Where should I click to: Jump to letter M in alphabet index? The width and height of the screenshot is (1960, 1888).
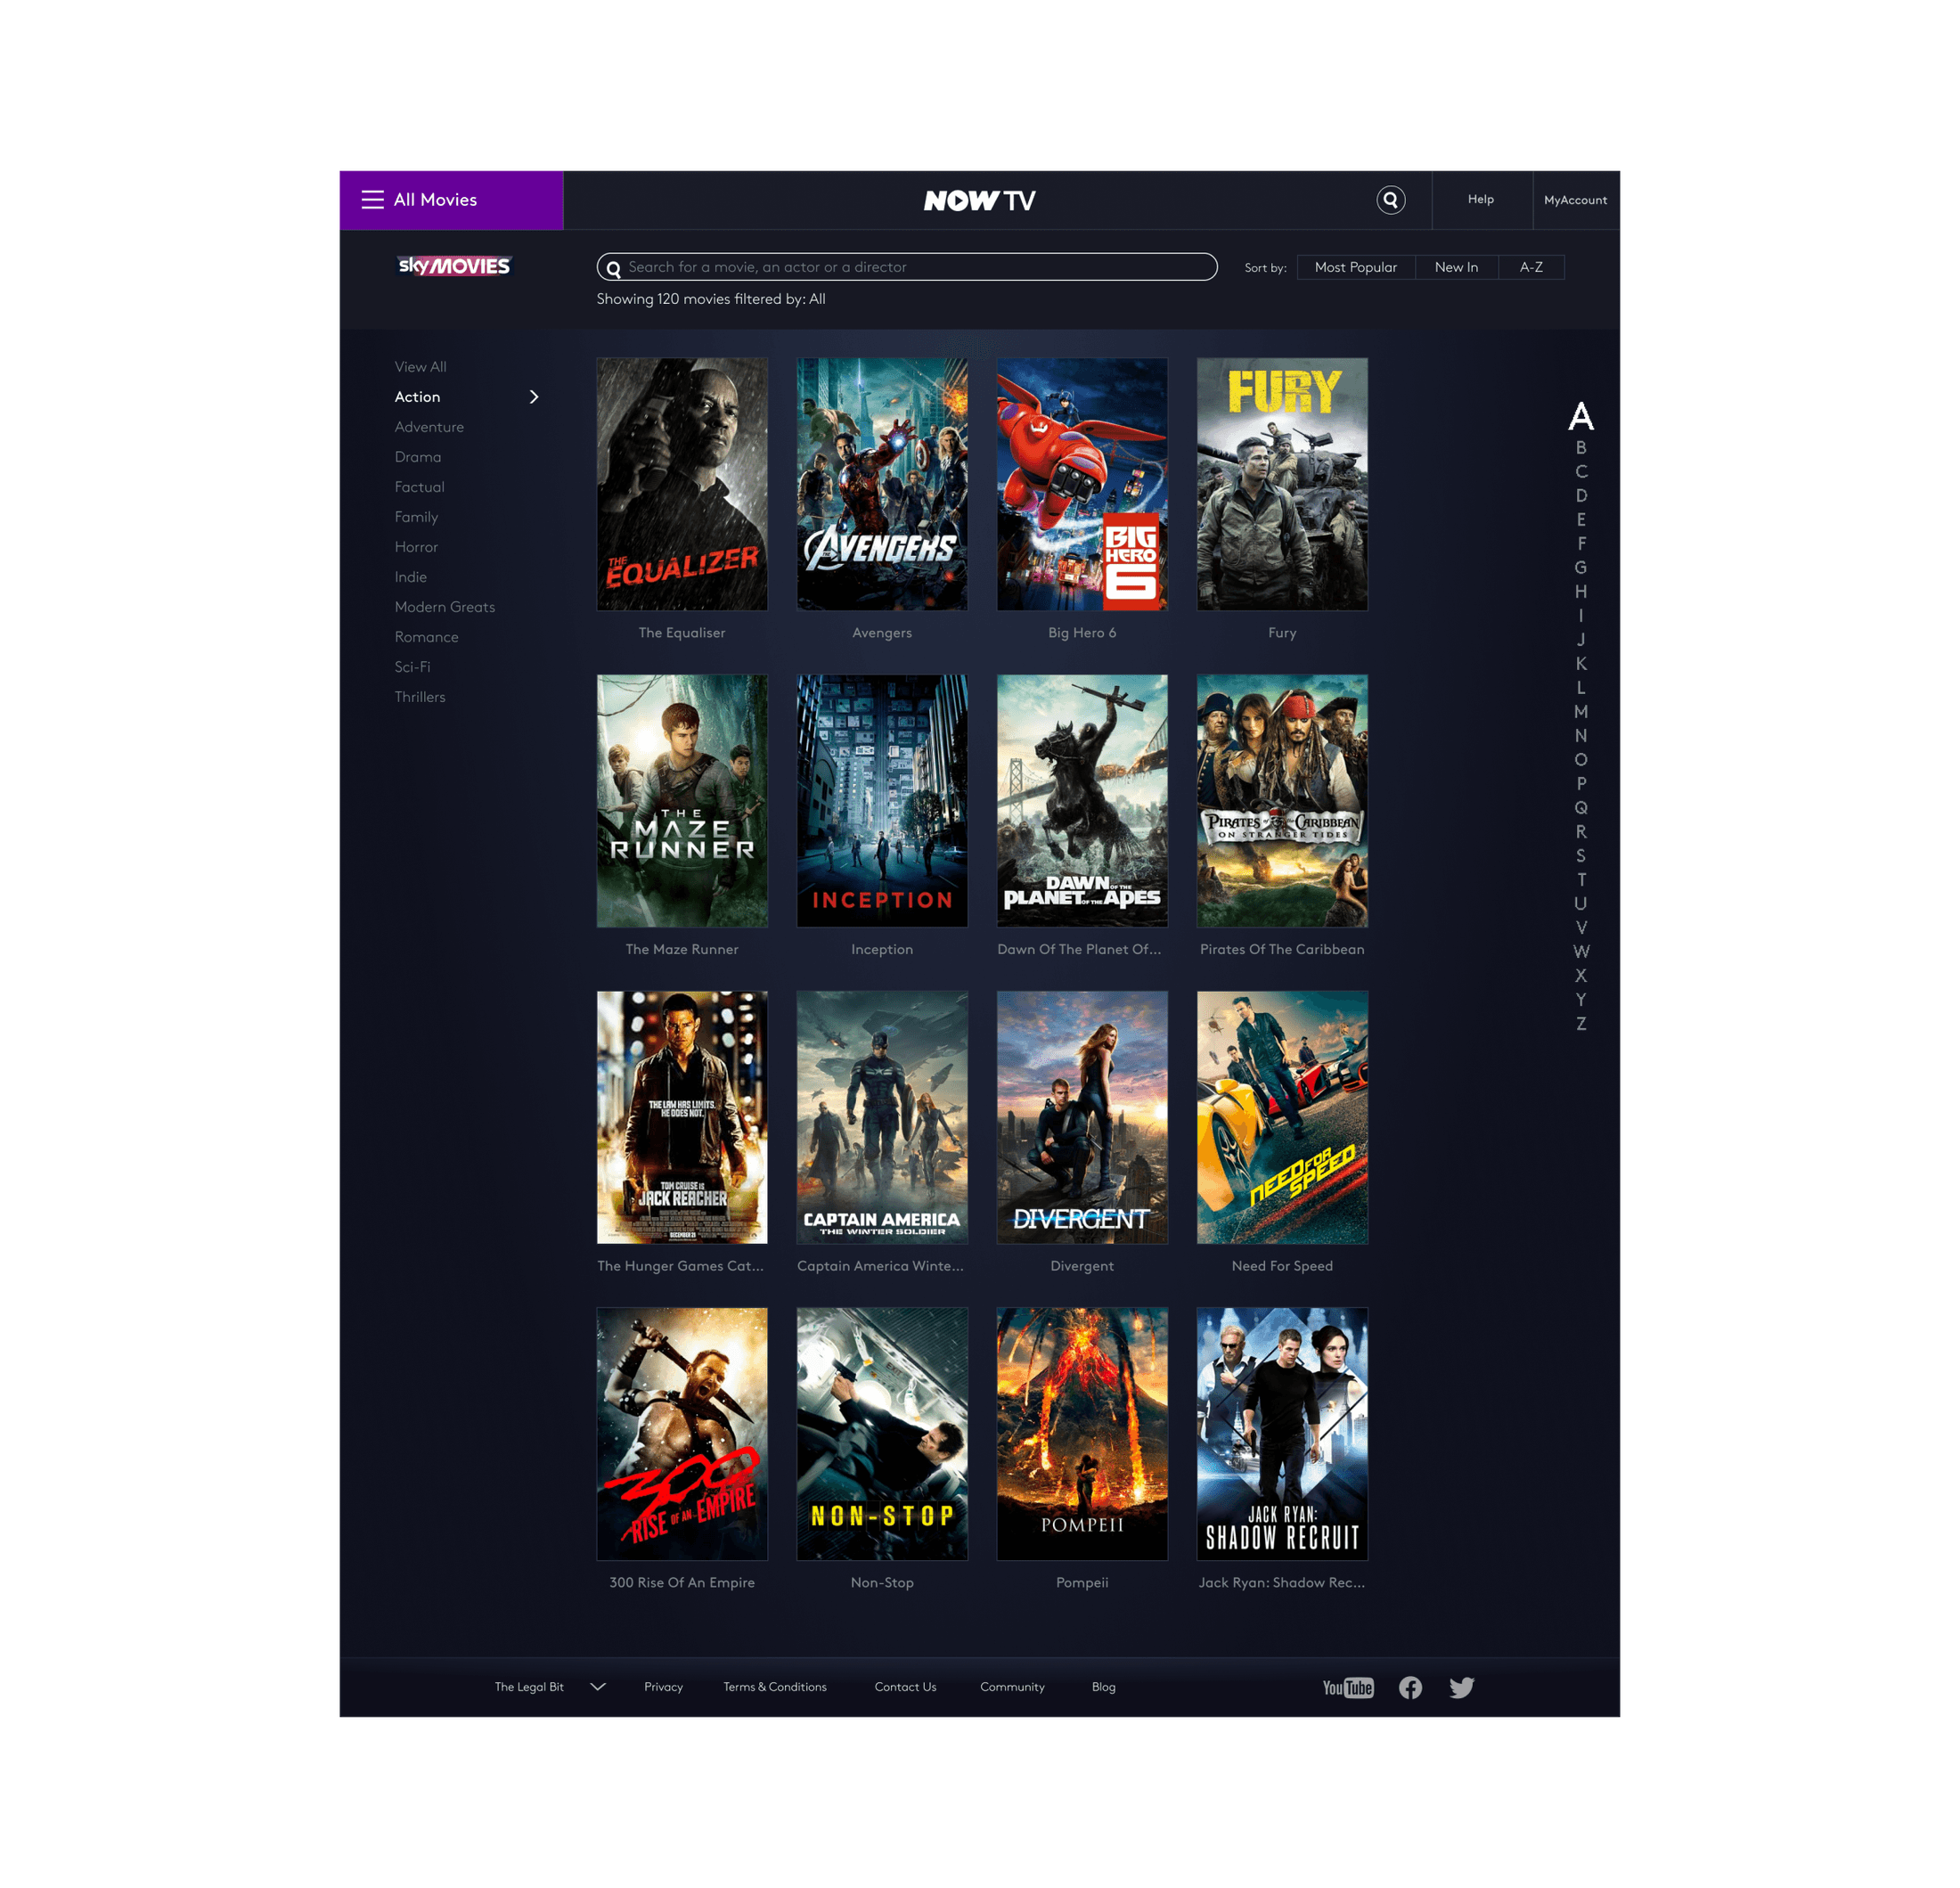pos(1580,711)
